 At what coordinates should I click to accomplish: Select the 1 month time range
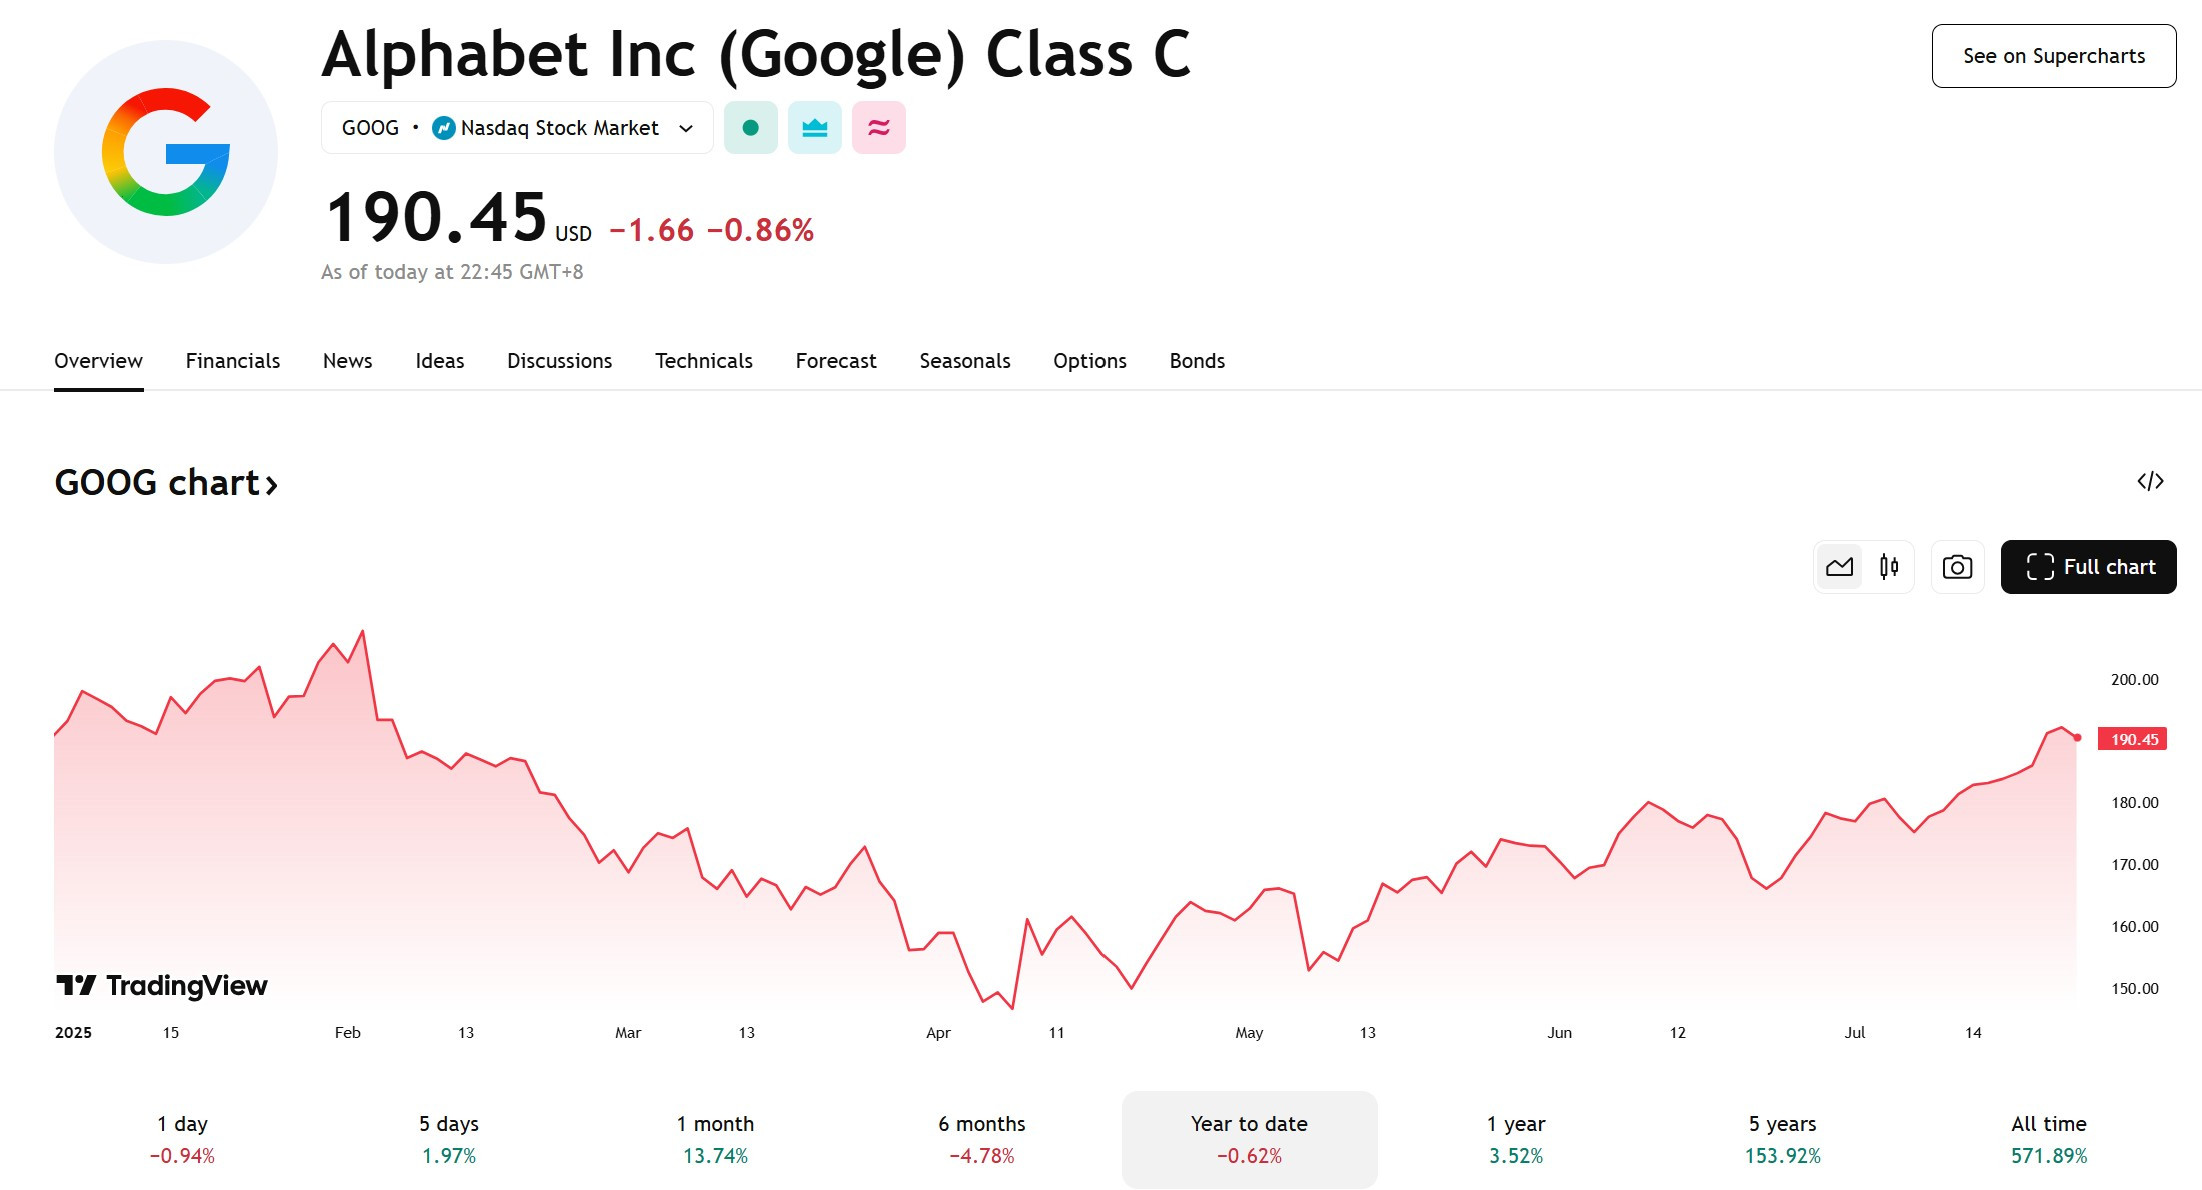[x=715, y=1139]
